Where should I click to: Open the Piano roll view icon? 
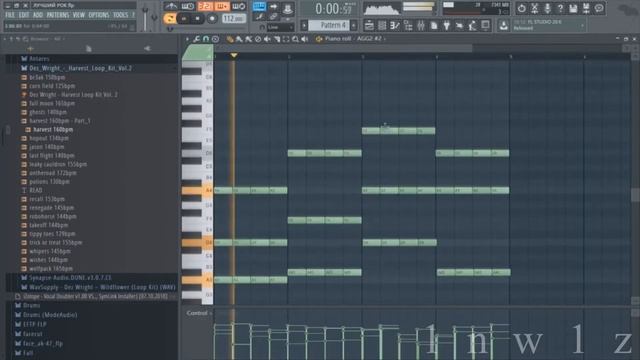[395, 26]
